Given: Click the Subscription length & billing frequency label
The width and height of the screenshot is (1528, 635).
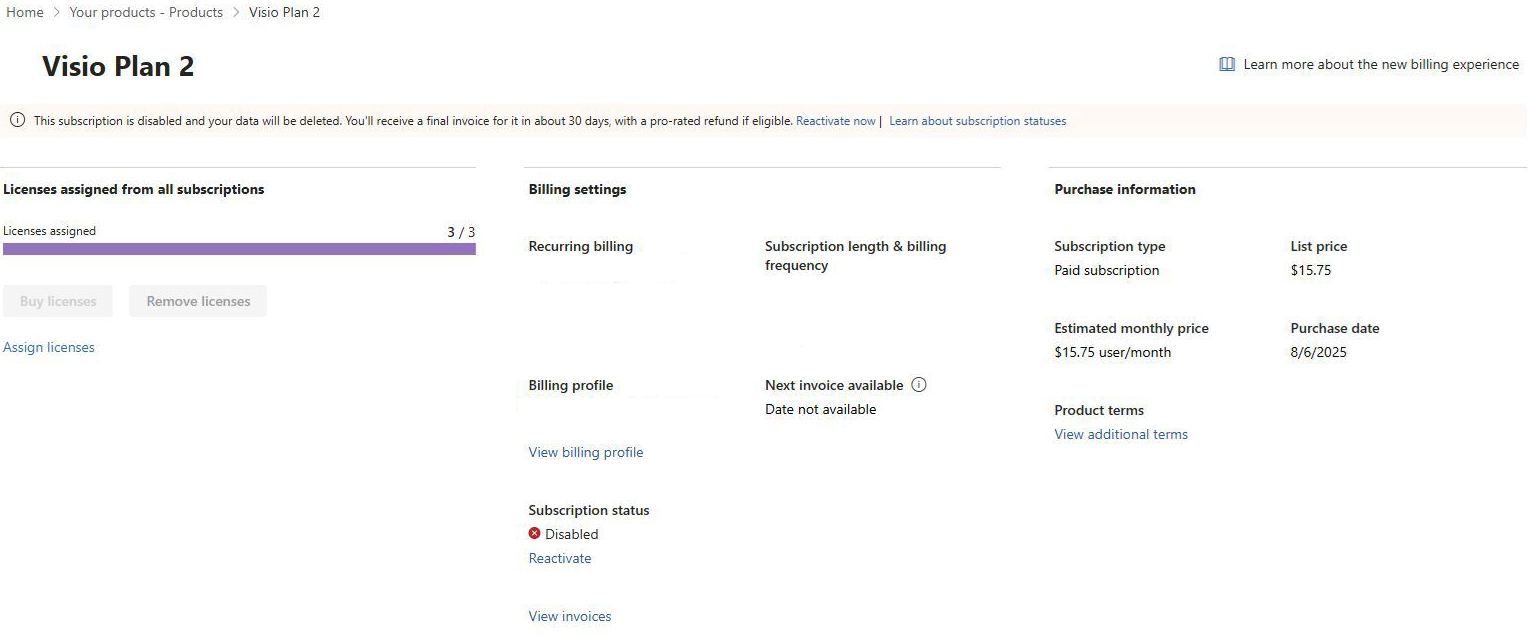Looking at the screenshot, I should pos(856,256).
